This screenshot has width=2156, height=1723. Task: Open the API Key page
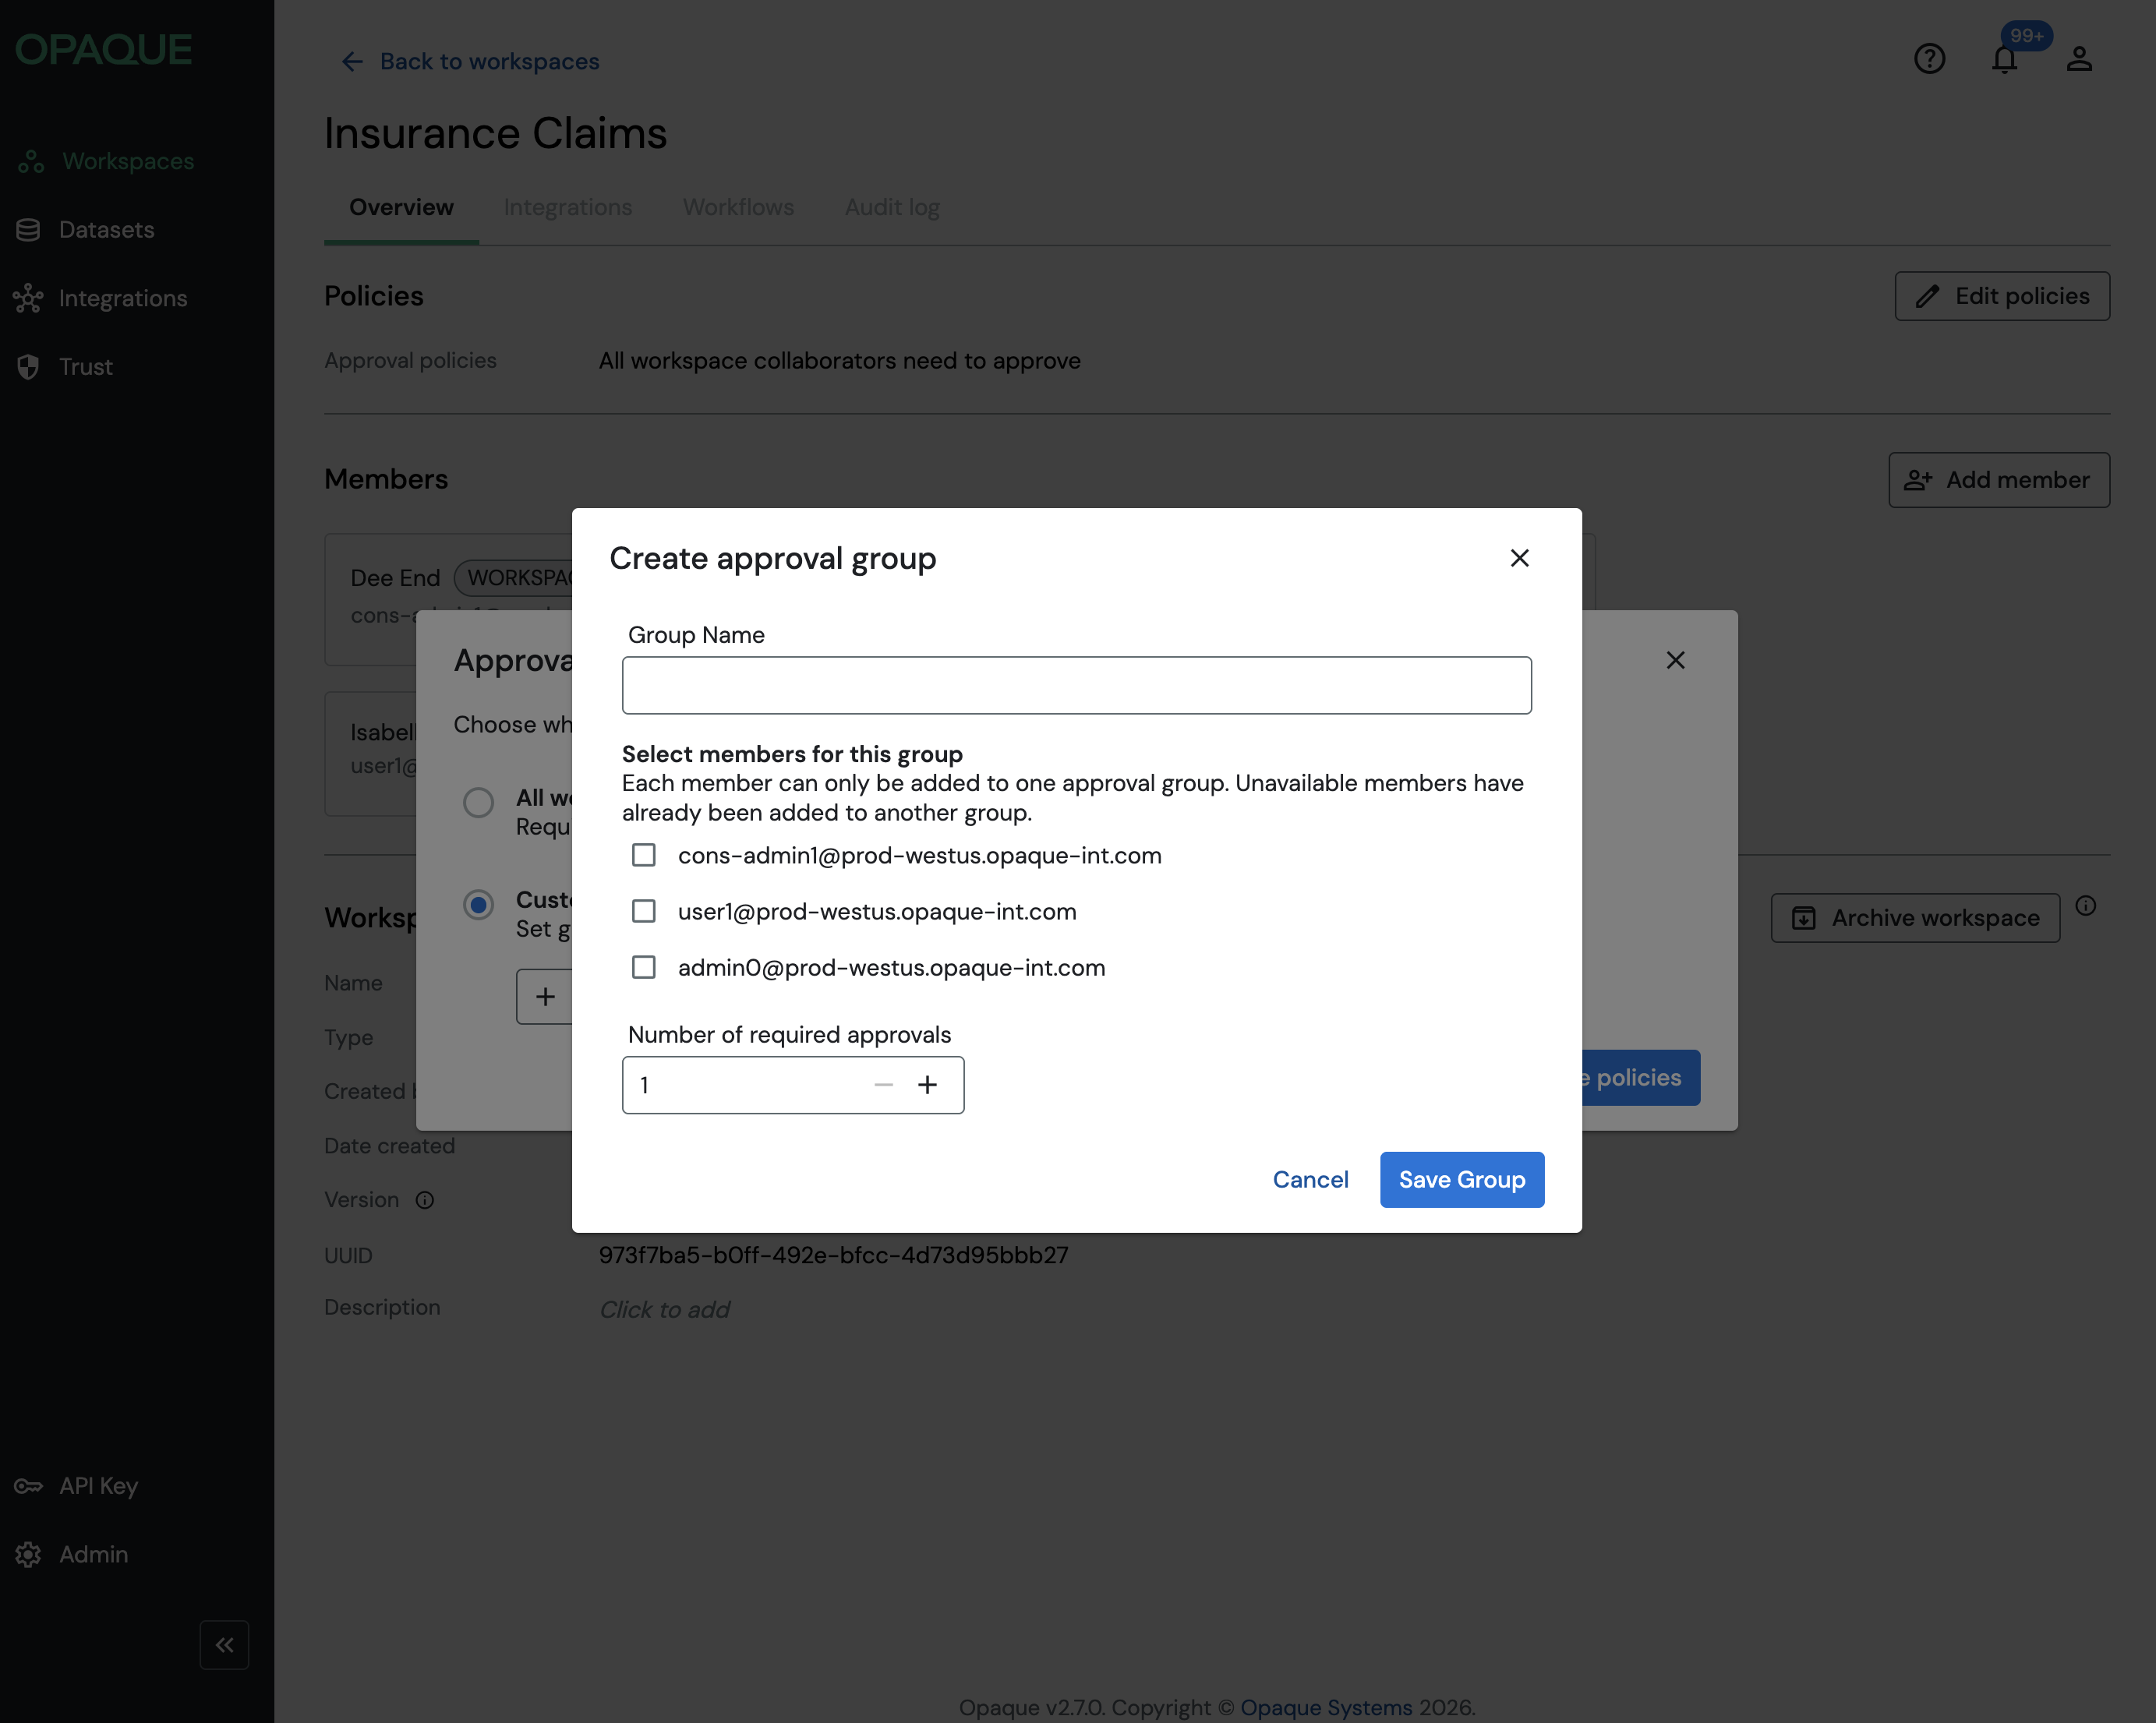[x=98, y=1486]
